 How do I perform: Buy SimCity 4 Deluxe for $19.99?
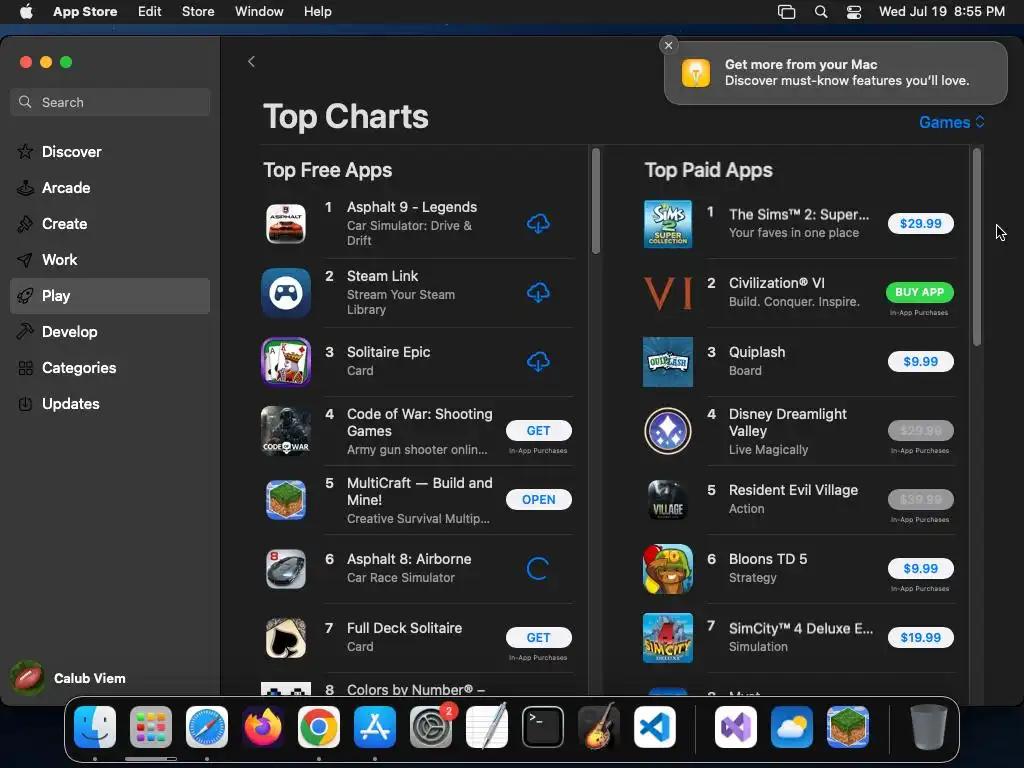click(x=920, y=637)
